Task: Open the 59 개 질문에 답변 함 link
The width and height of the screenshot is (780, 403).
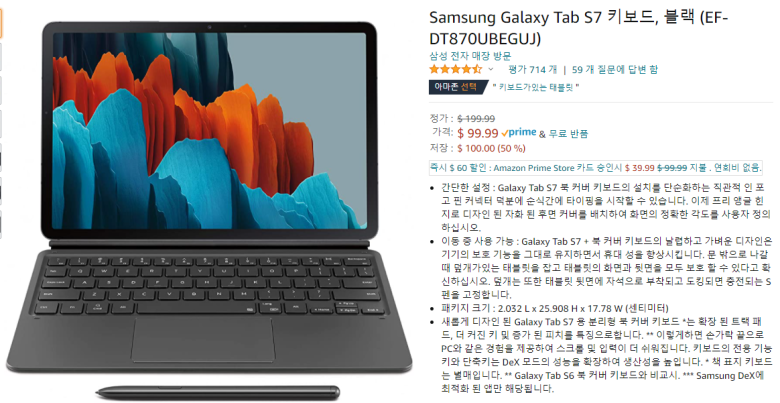Action: click(615, 70)
